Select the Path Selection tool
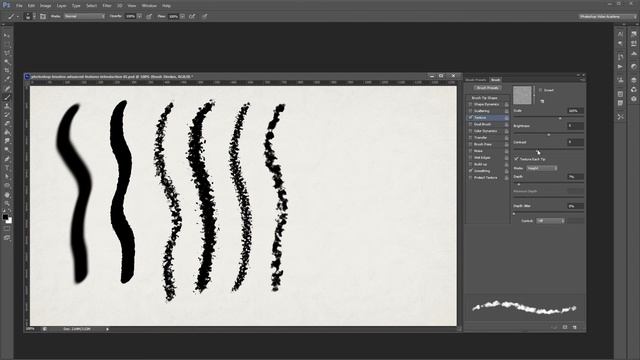Image resolution: width=640 pixels, height=360 pixels. [7, 176]
